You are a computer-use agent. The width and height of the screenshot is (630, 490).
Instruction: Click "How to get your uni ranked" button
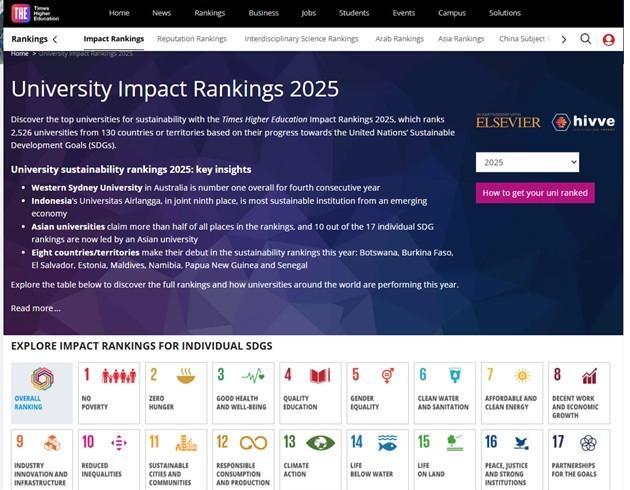click(535, 193)
